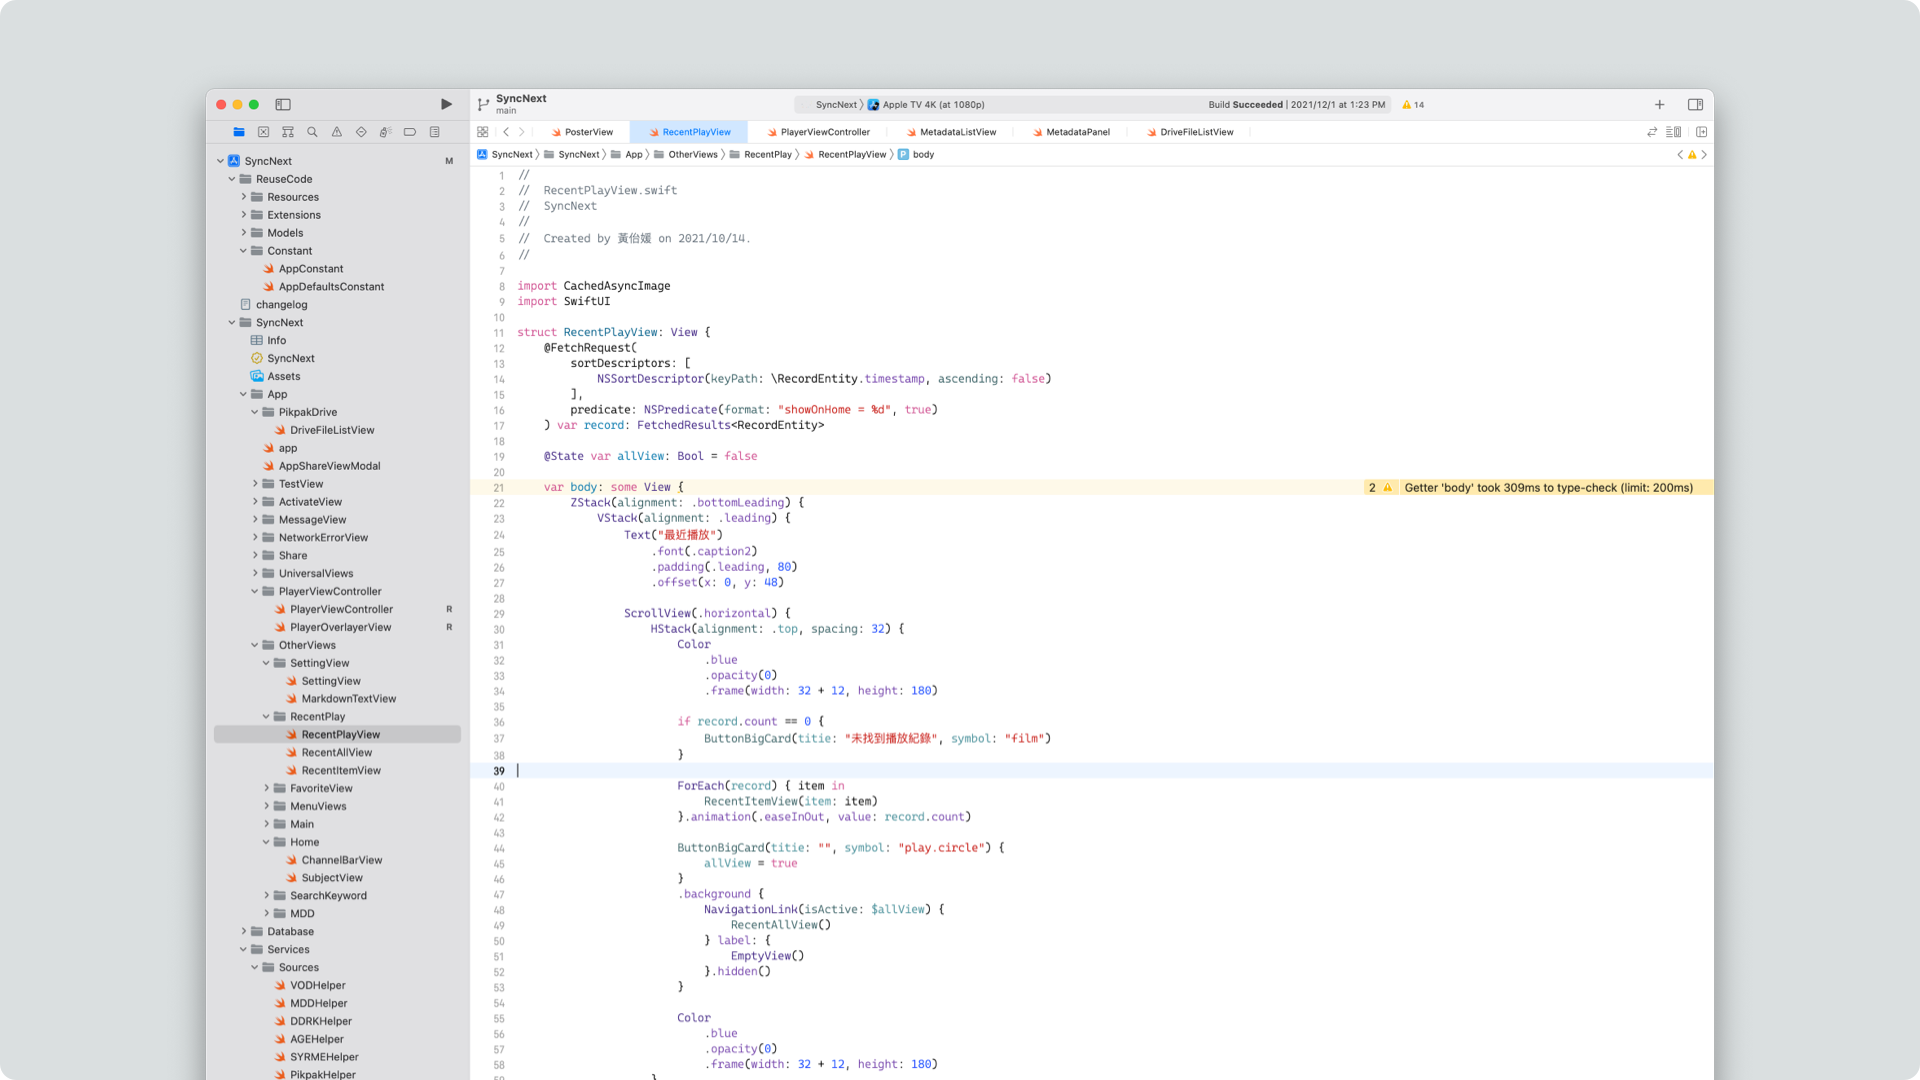
Task: Open the Issue navigator
Action: [337, 132]
